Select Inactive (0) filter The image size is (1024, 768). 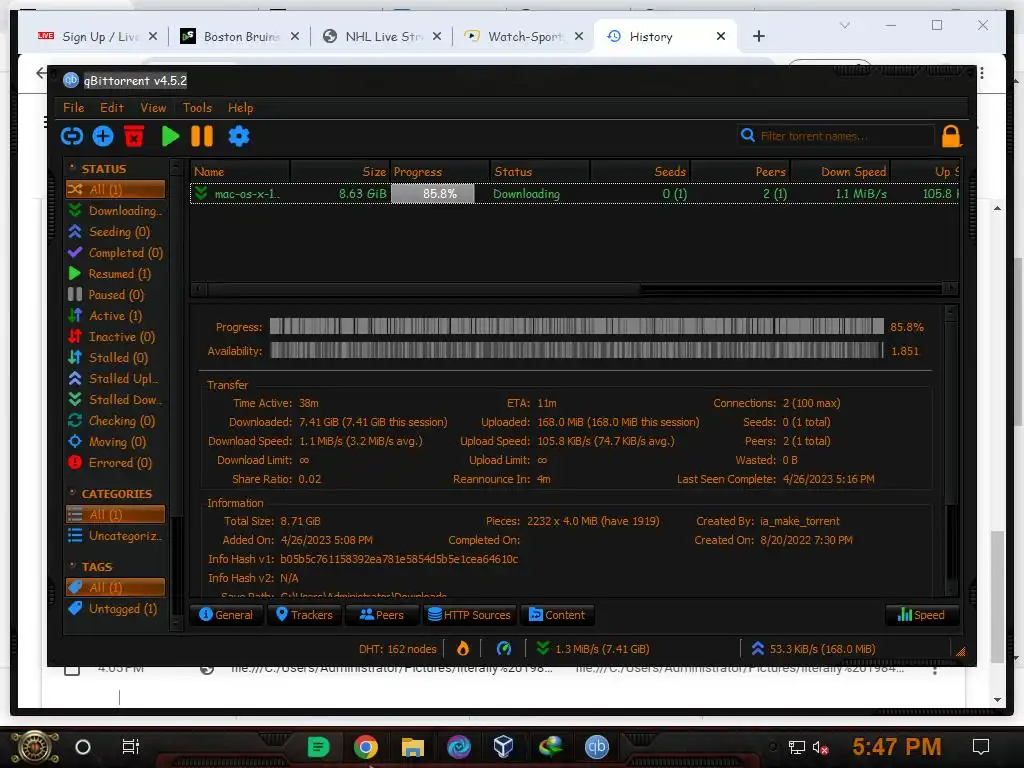(115, 336)
